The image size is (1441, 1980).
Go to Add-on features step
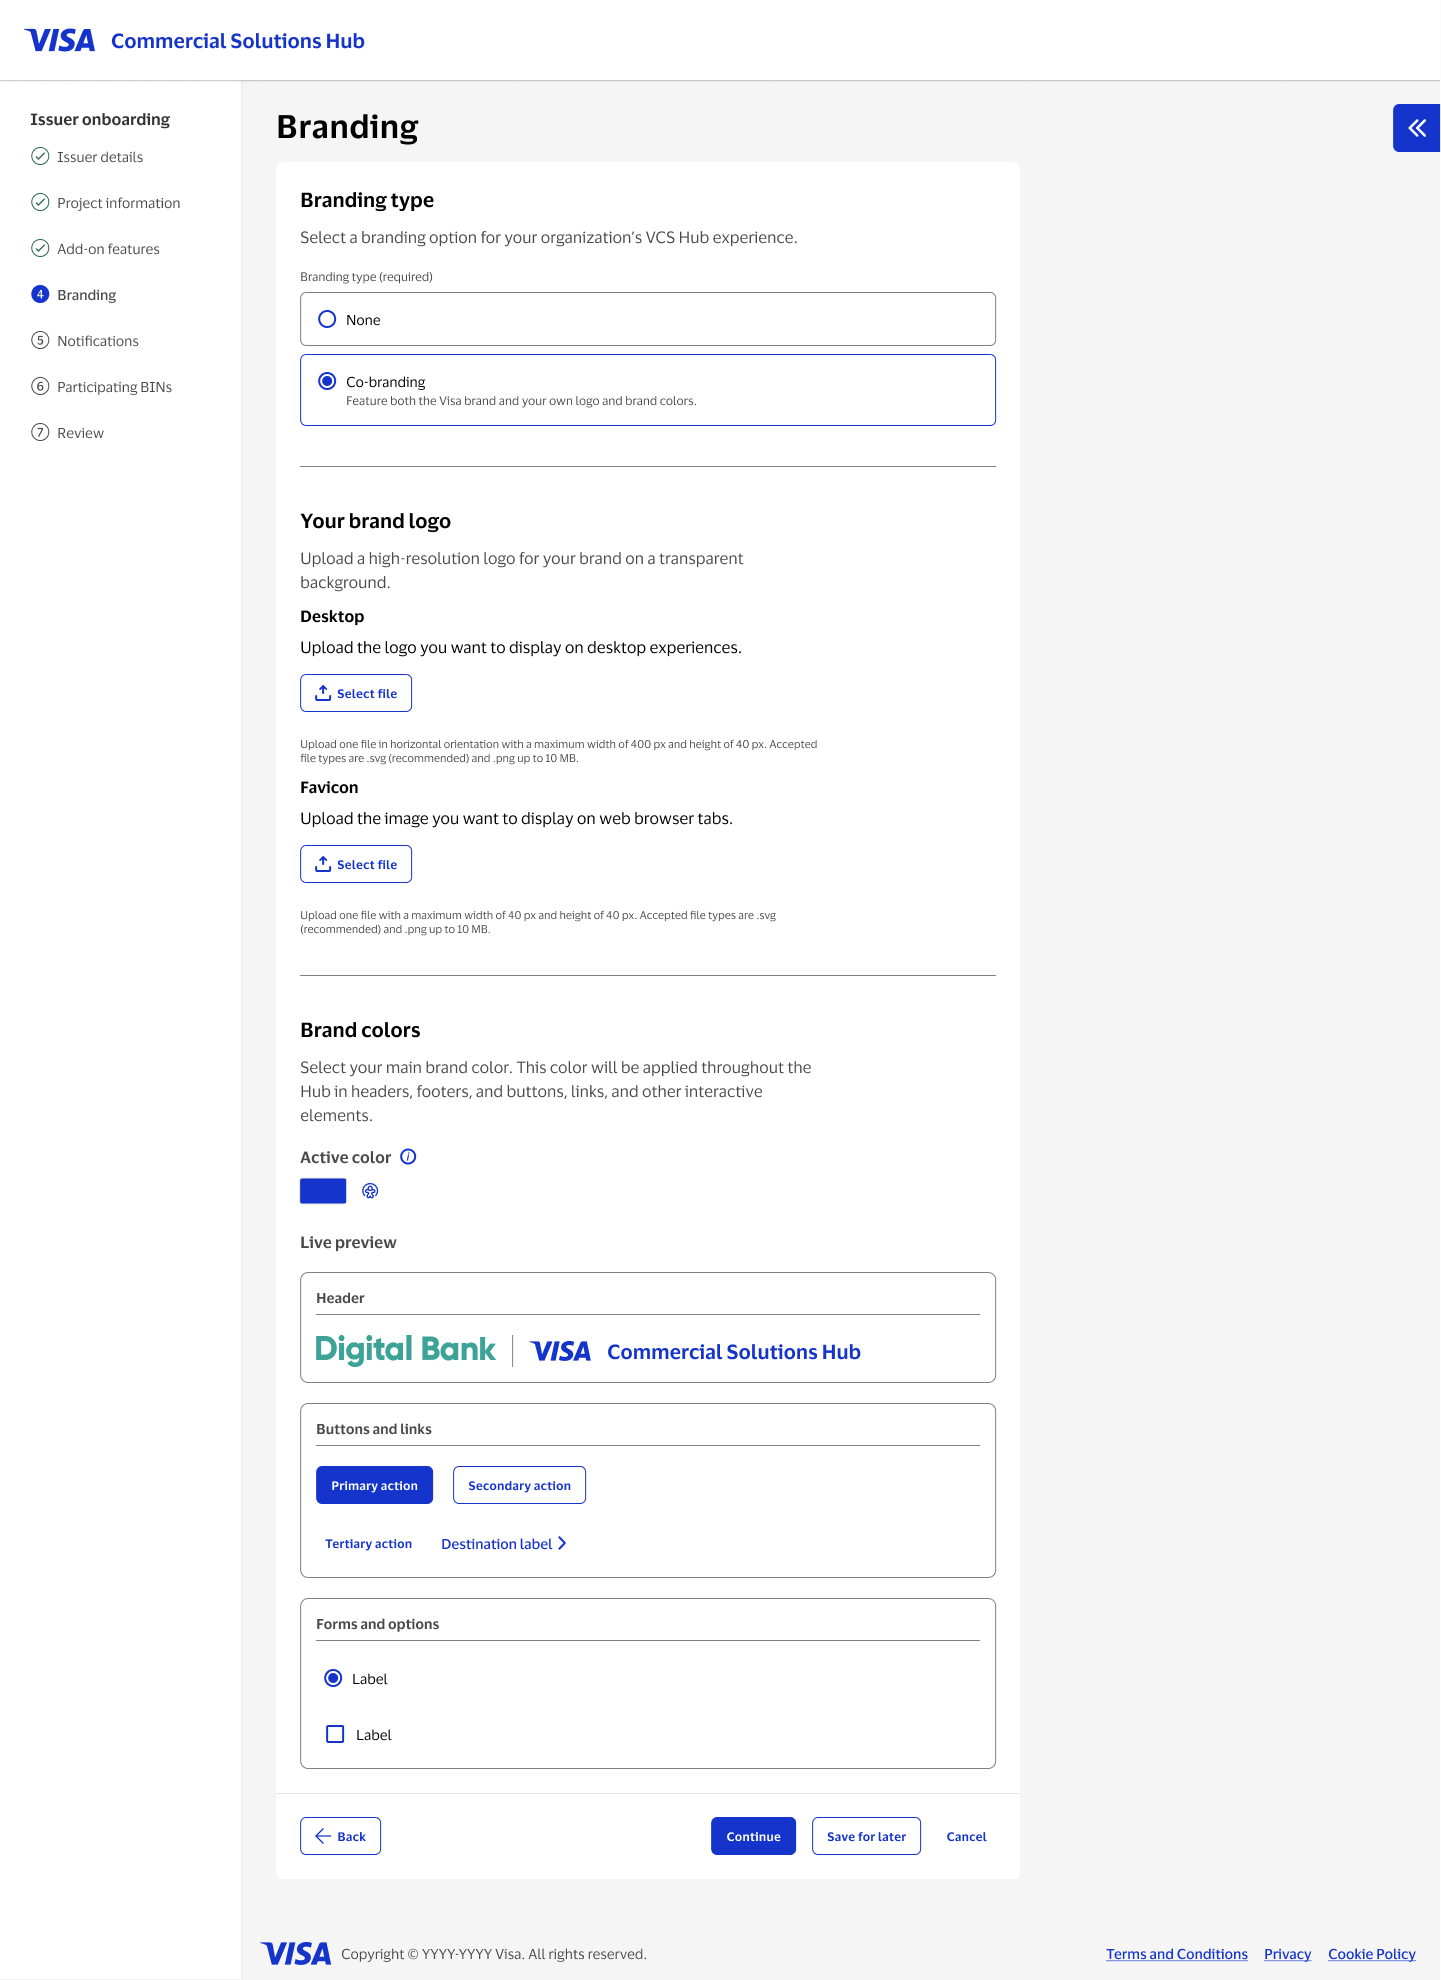(108, 249)
